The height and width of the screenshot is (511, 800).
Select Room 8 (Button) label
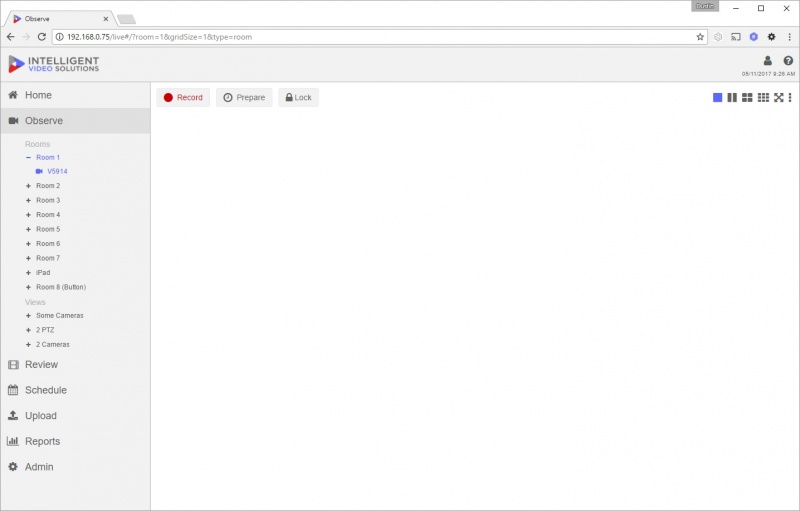click(x=61, y=287)
